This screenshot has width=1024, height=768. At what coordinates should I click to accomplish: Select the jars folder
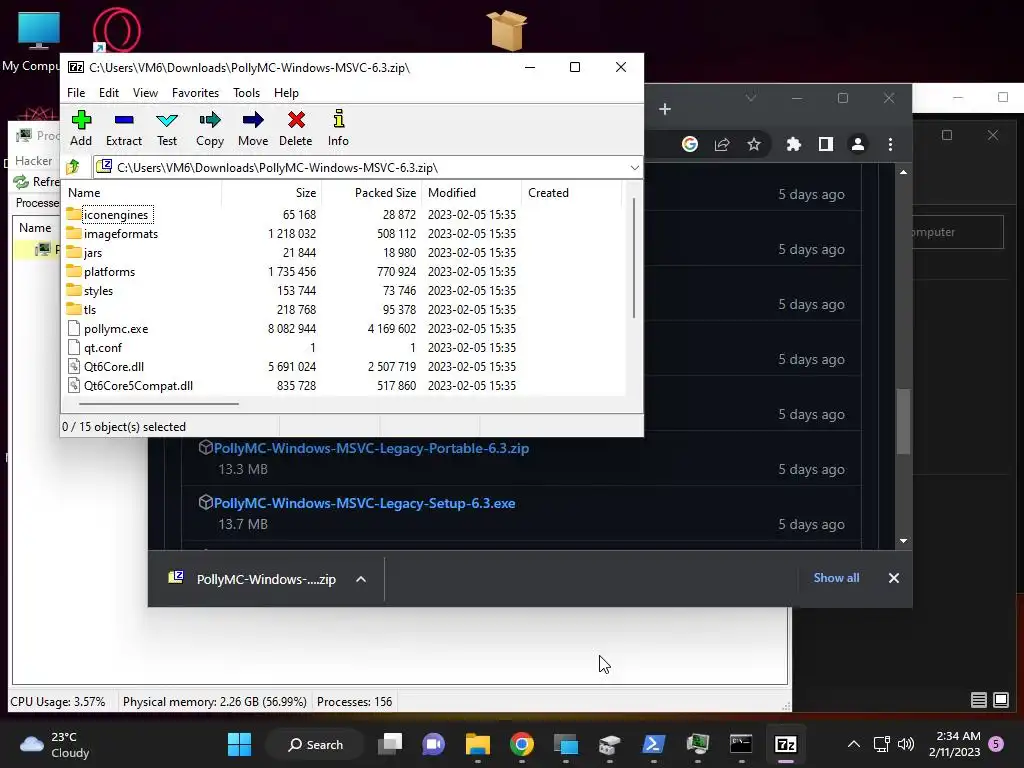[x=93, y=253]
